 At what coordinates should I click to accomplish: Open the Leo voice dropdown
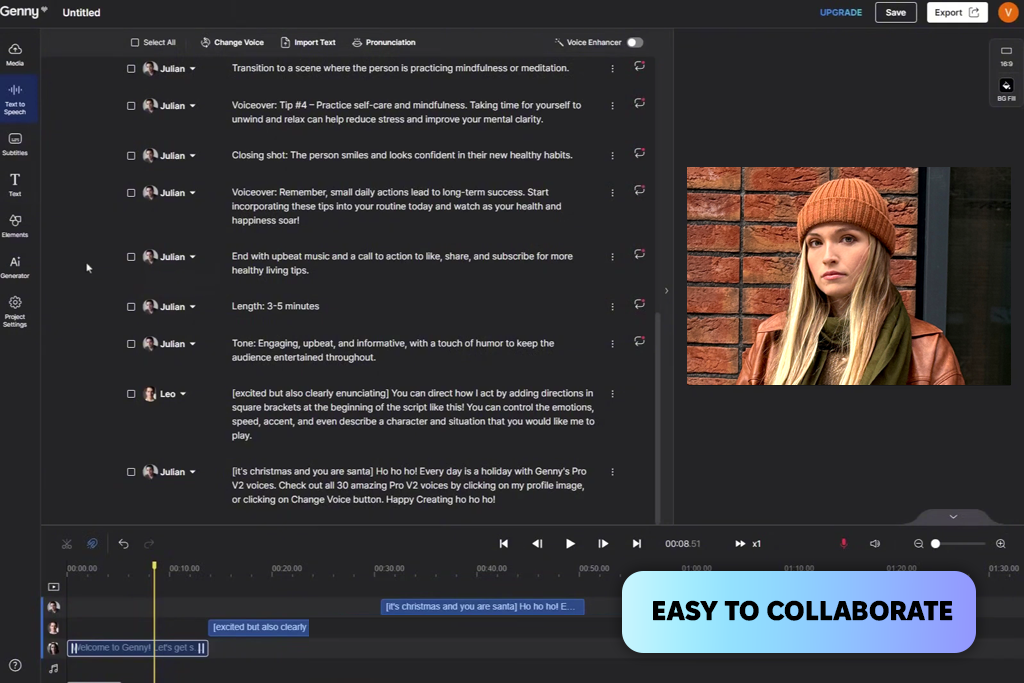(183, 394)
